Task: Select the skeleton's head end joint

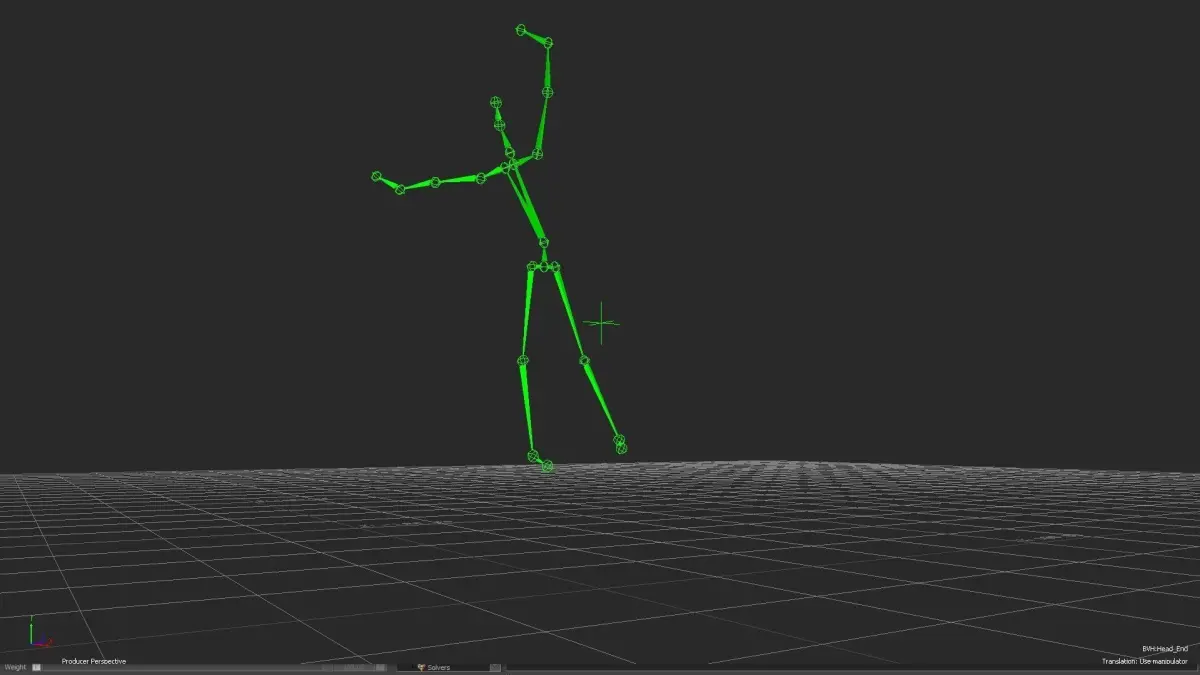Action: pos(495,102)
